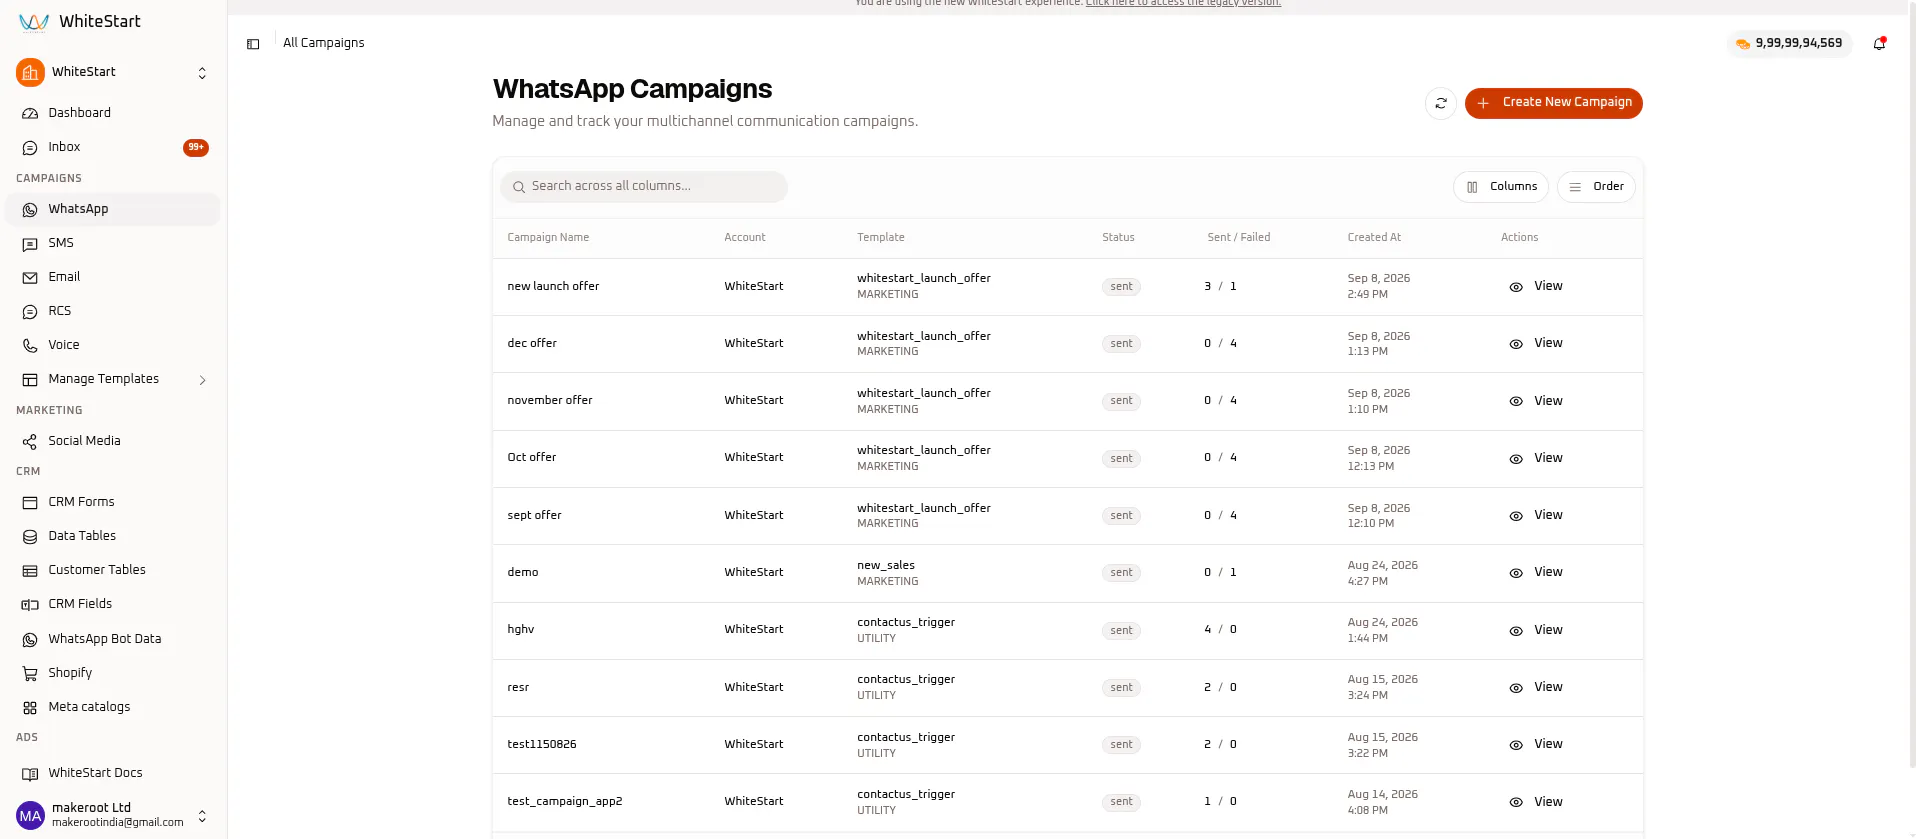Click the All Campaigns breadcrumb
The width and height of the screenshot is (1916, 839).
coord(323,43)
